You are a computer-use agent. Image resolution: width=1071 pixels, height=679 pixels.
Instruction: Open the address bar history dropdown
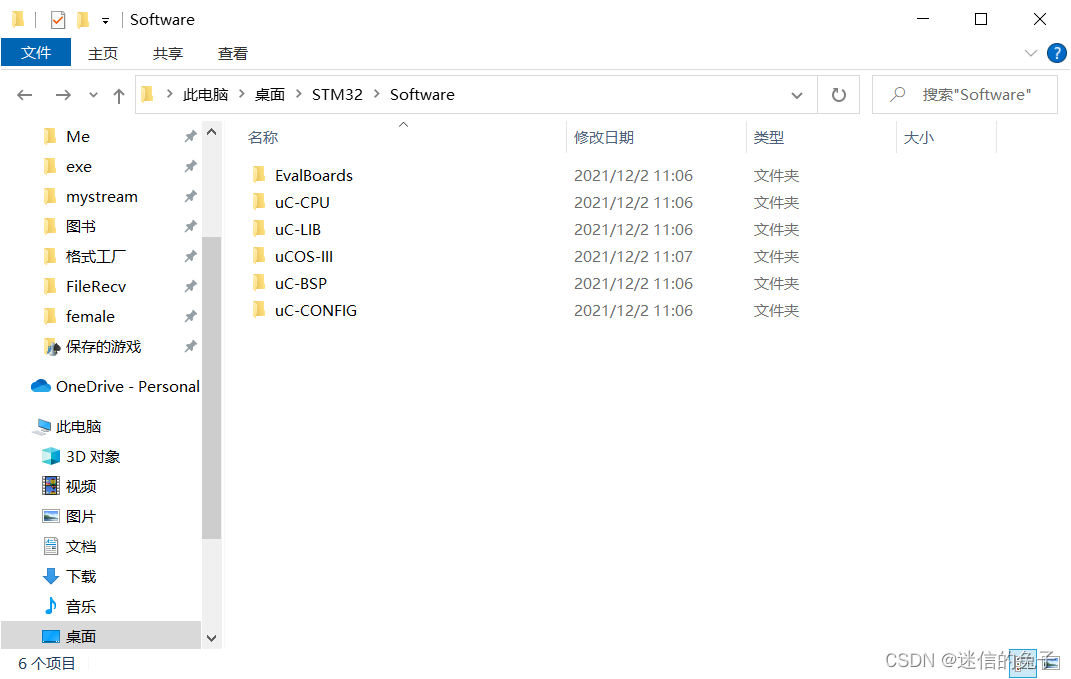click(796, 95)
